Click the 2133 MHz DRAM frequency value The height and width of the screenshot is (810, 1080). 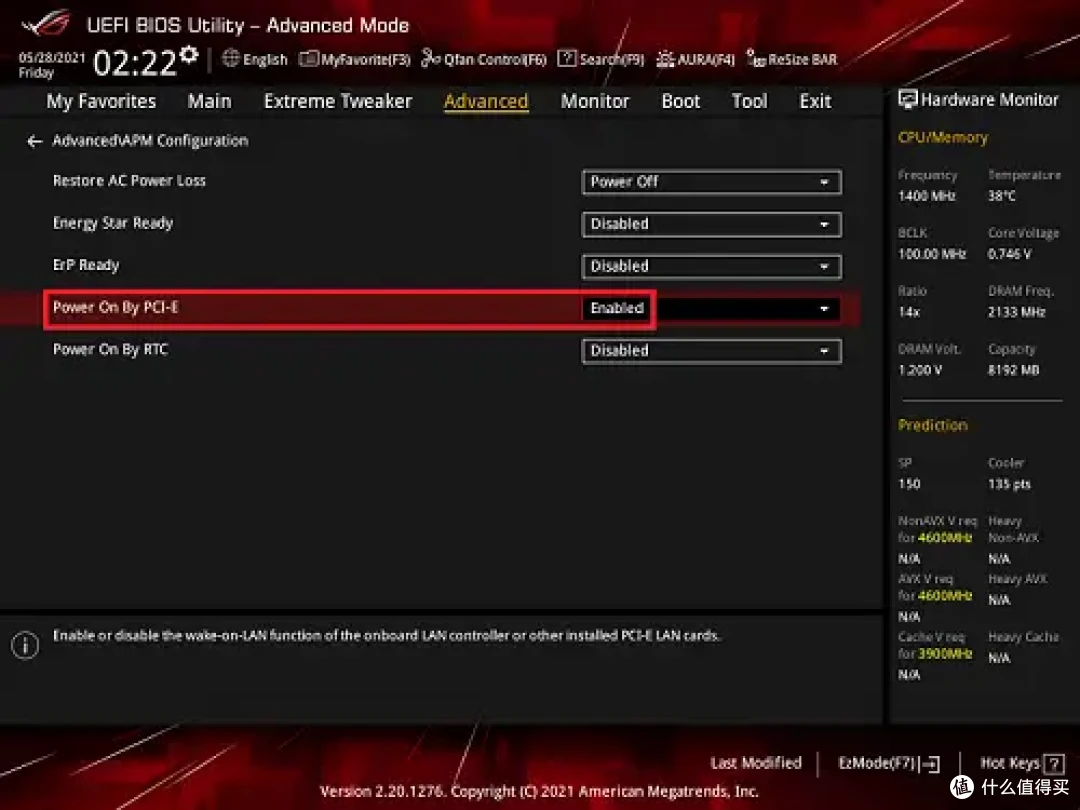click(1017, 312)
